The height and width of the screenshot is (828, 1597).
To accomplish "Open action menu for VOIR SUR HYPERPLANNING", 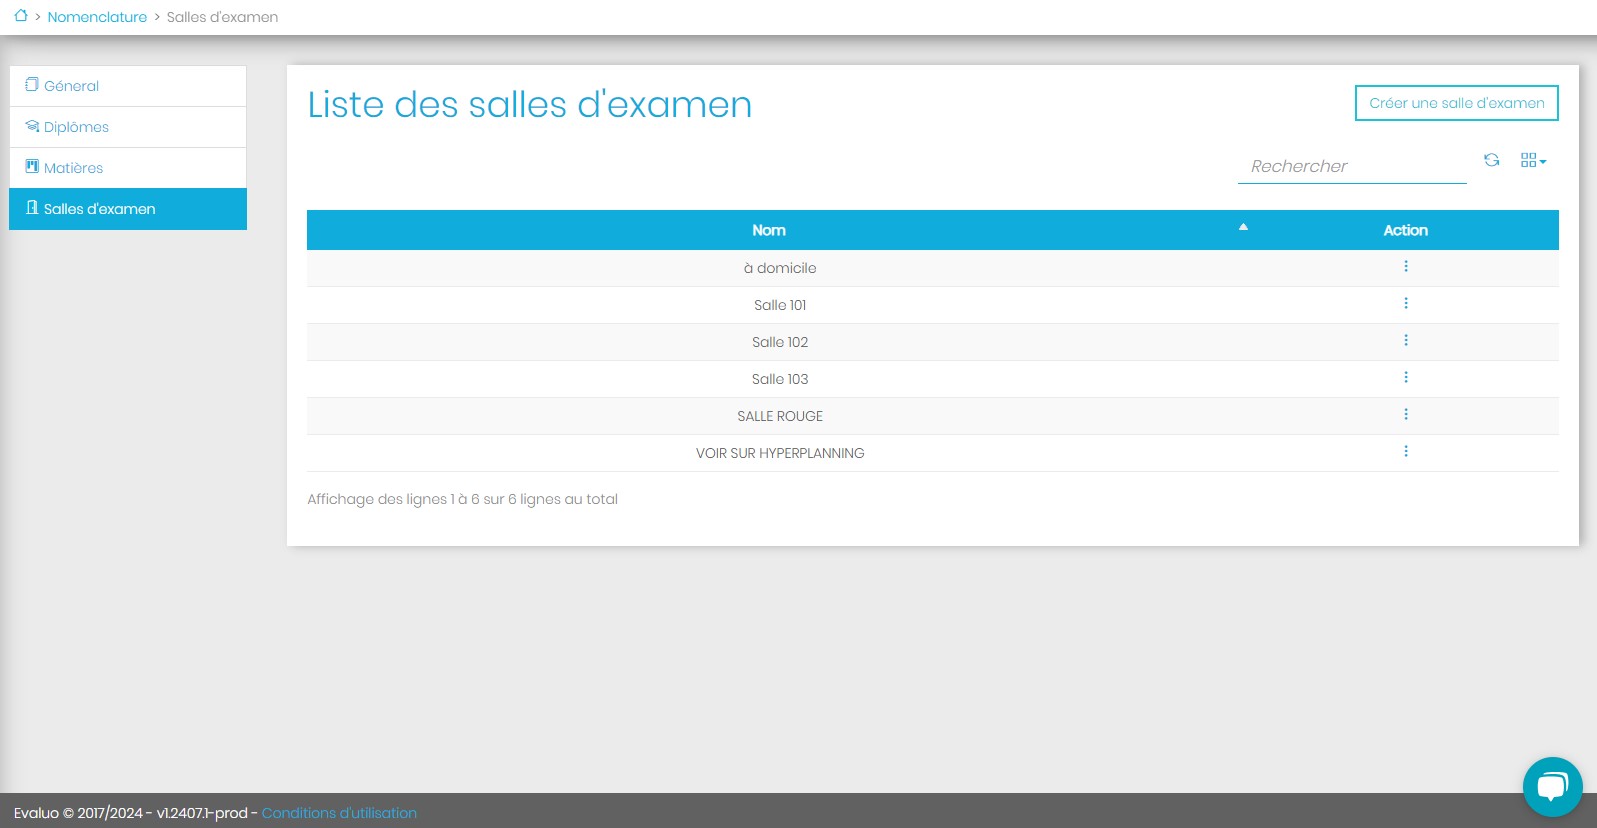I will (1405, 452).
